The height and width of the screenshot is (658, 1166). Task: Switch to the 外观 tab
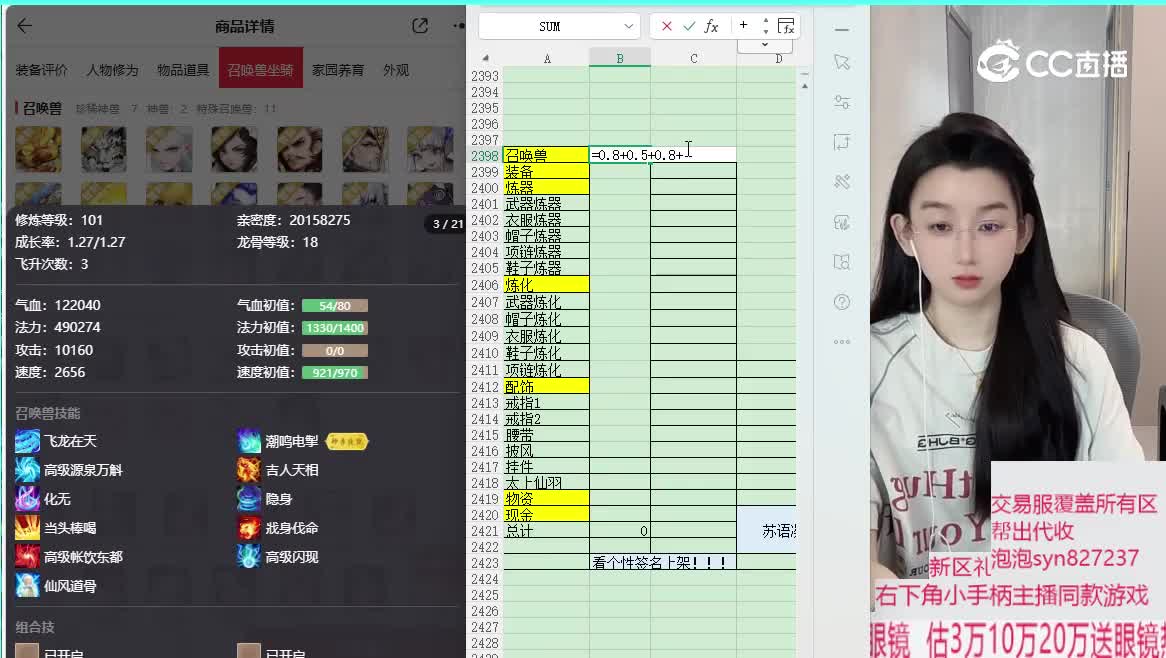[396, 70]
